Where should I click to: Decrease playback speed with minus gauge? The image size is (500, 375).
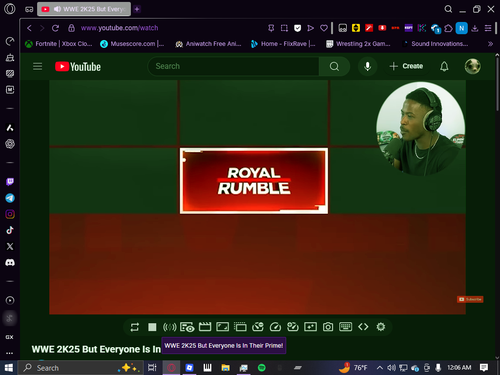[258, 327]
